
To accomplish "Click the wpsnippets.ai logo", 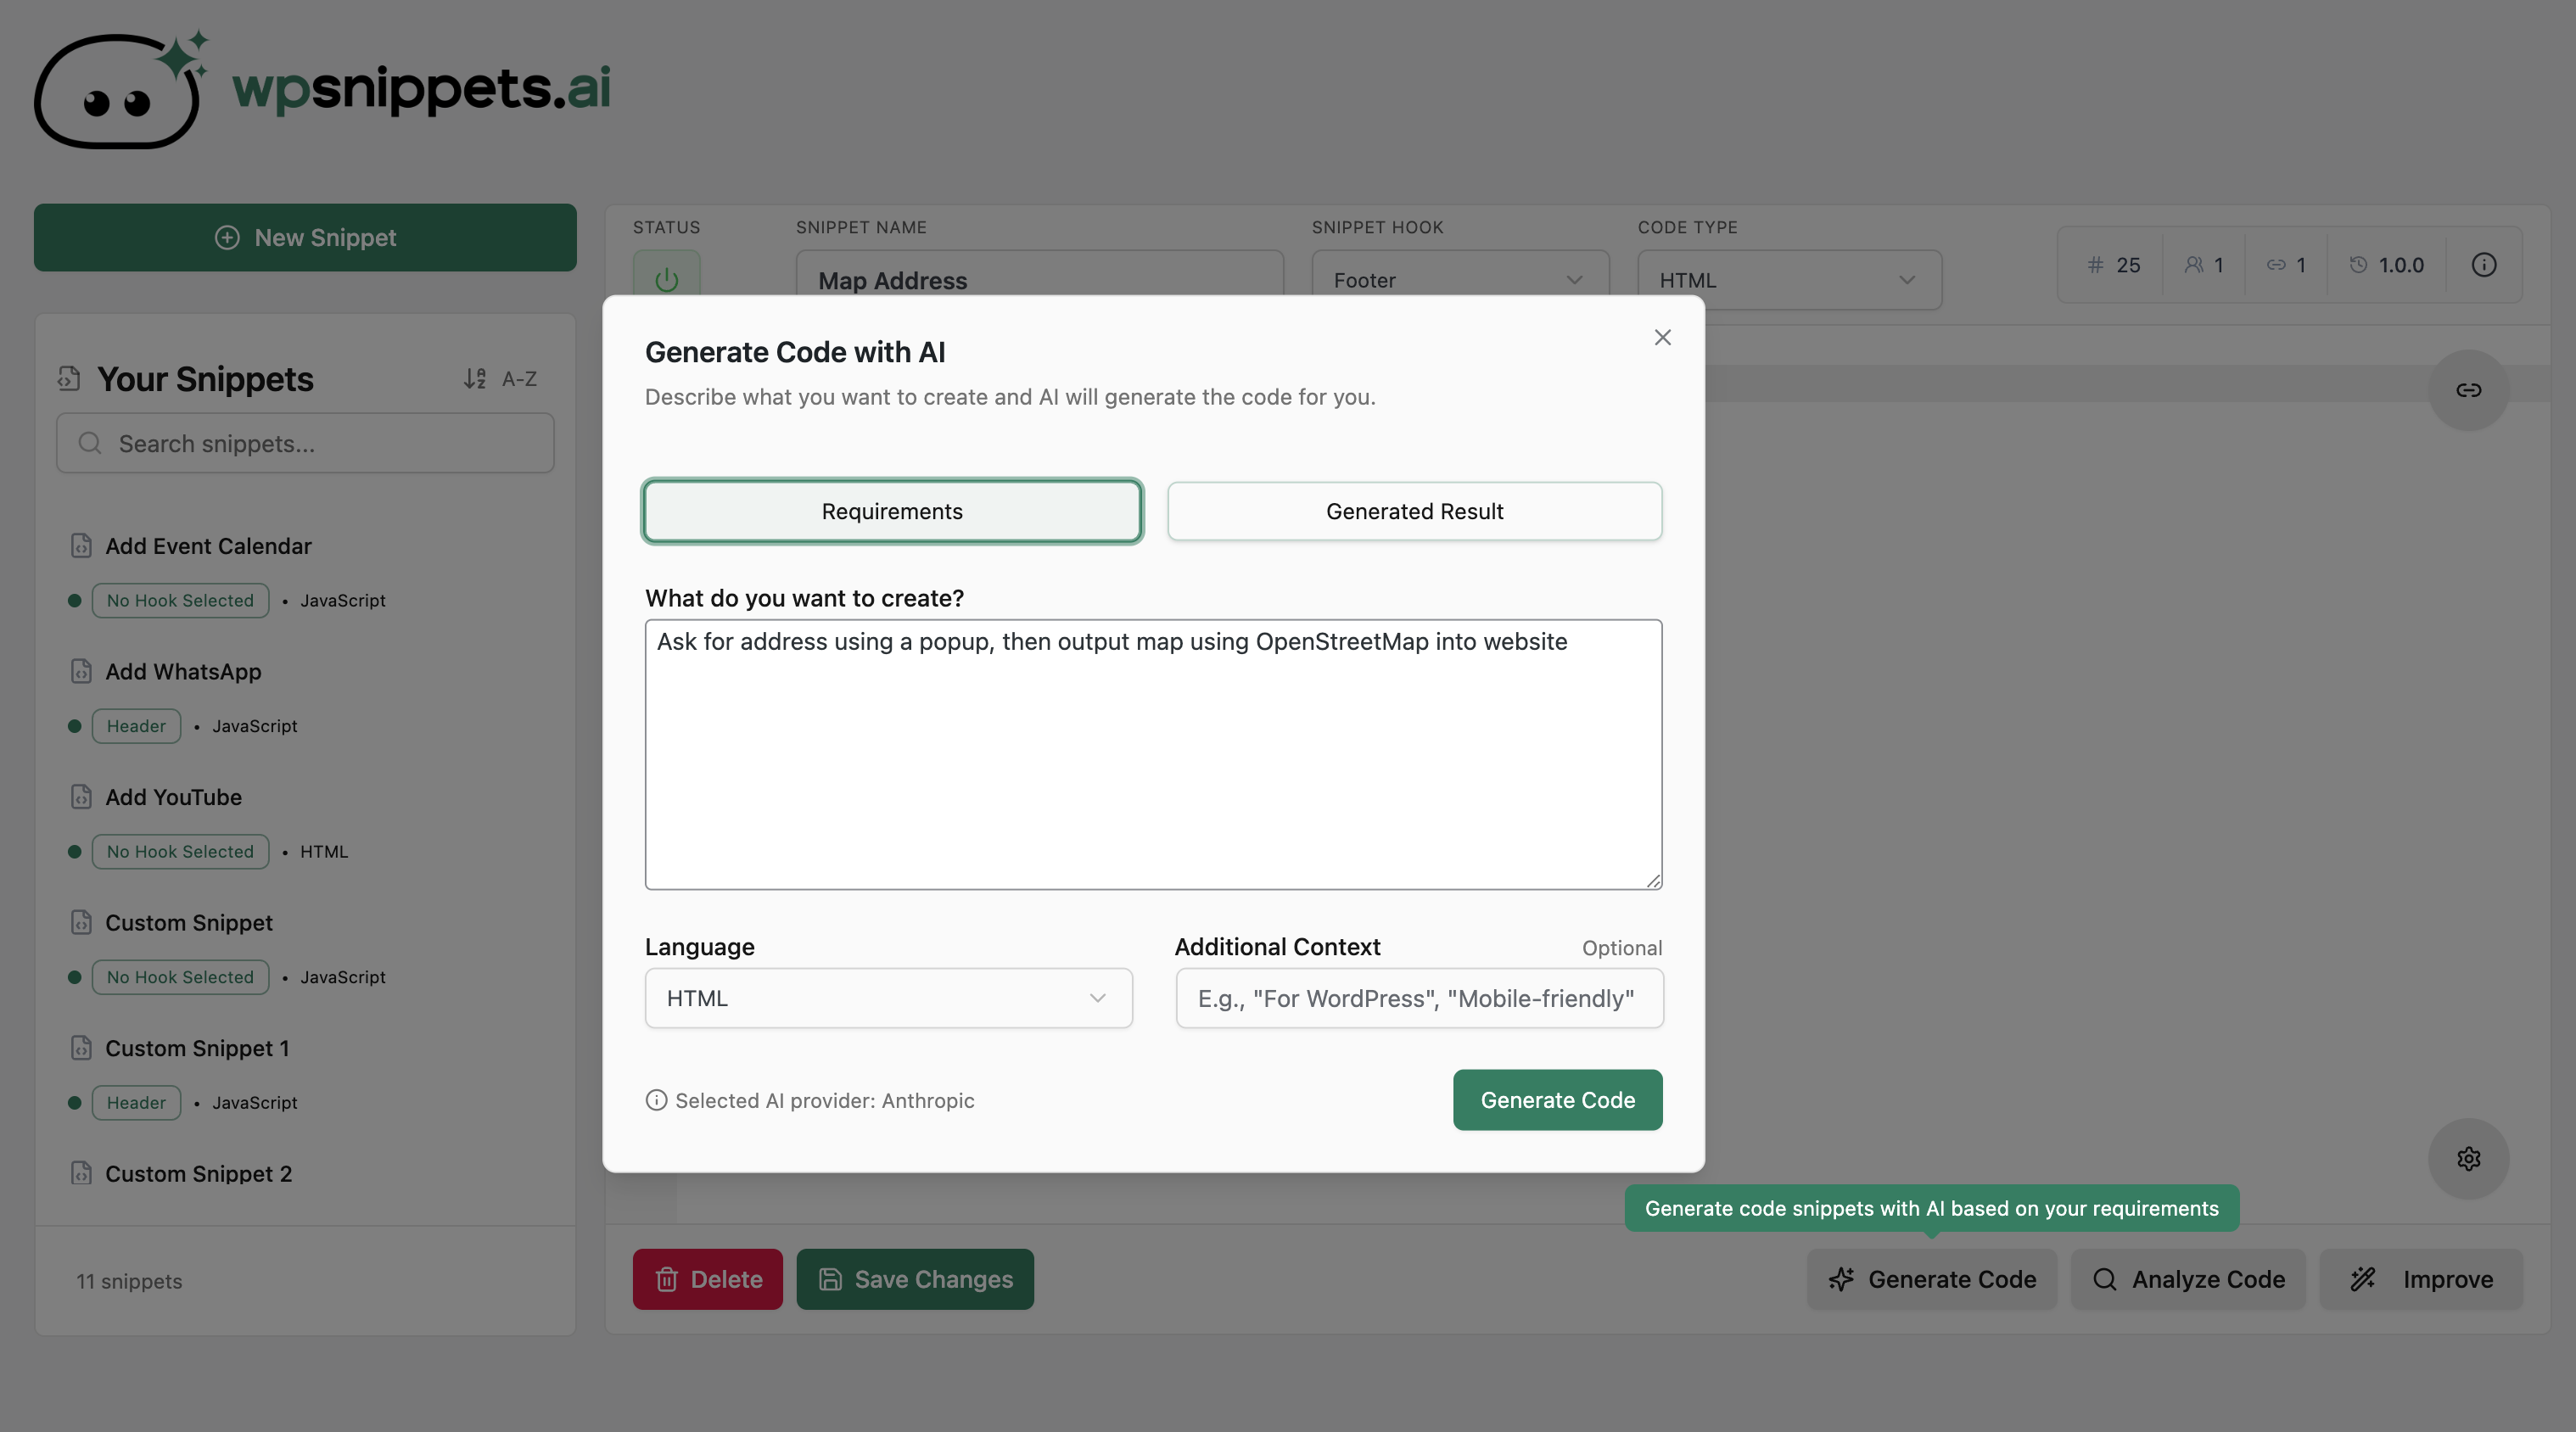I will coord(322,89).
